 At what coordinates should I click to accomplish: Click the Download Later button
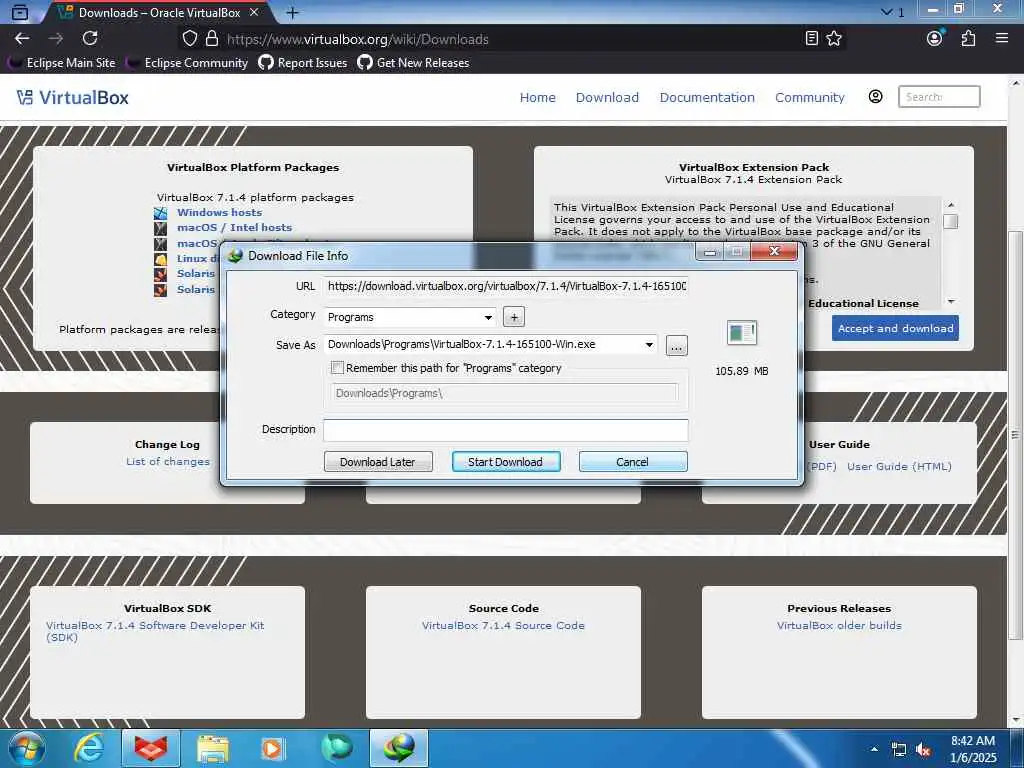point(378,462)
